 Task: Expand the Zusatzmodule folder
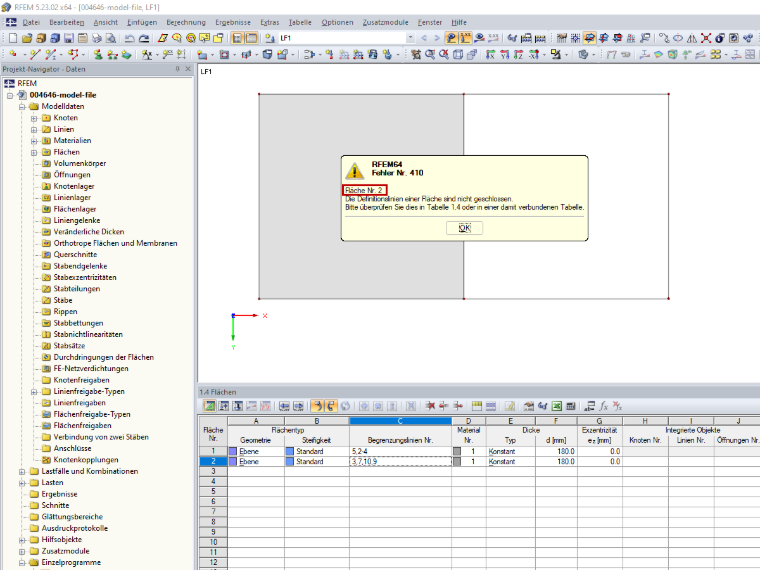point(21,551)
